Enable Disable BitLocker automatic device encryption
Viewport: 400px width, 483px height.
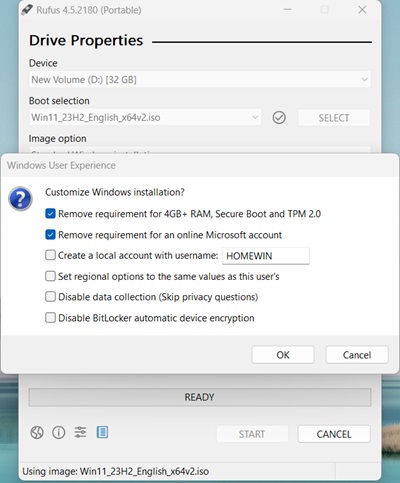coord(50,318)
